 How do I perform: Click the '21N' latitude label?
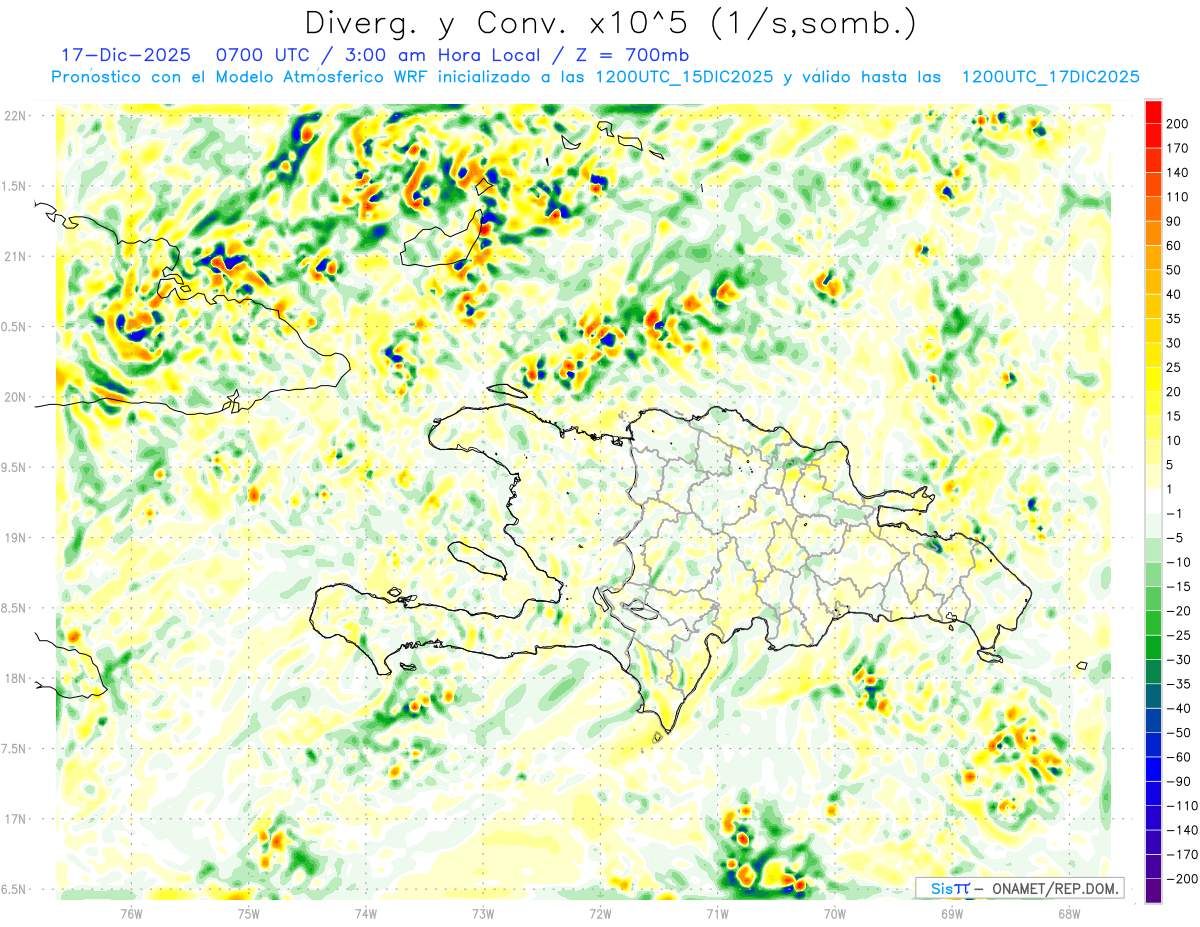pyautogui.click(x=14, y=257)
